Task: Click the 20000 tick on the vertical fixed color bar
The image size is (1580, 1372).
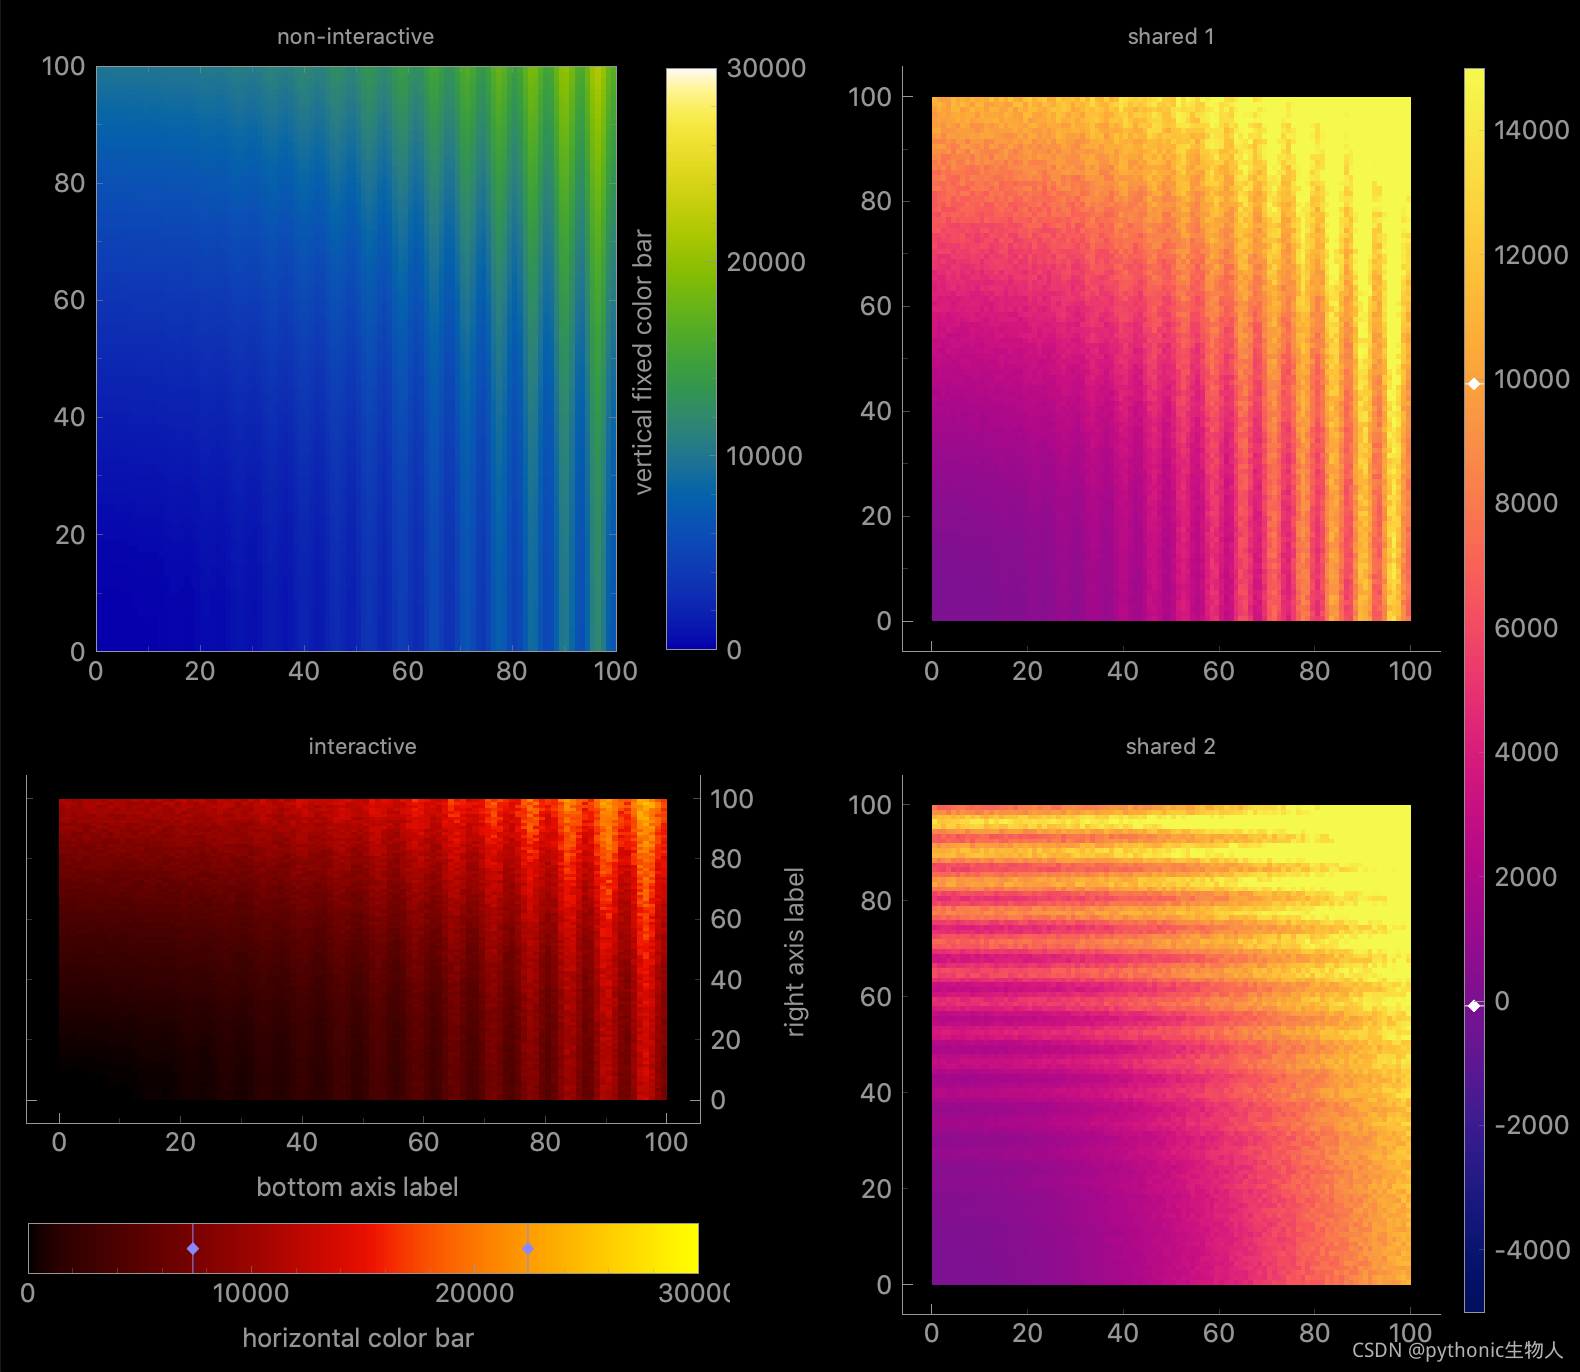Action: [x=766, y=262]
